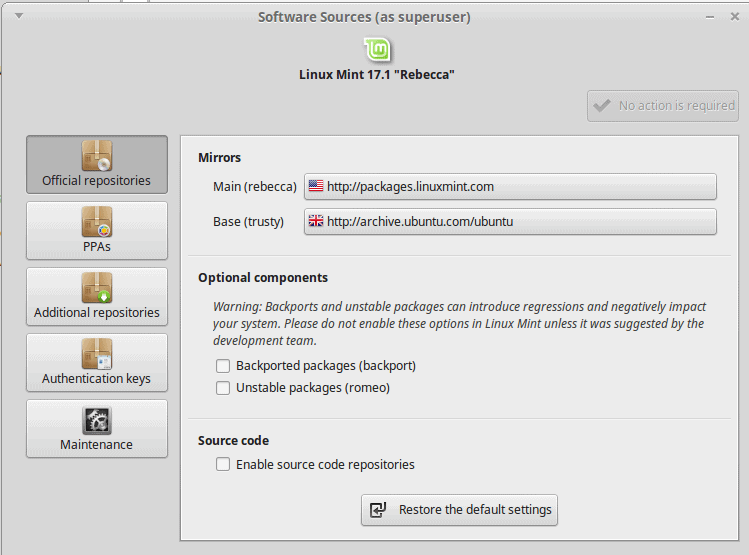The image size is (749, 555).
Task: Tick Enable source code repositories
Action: coord(223,464)
